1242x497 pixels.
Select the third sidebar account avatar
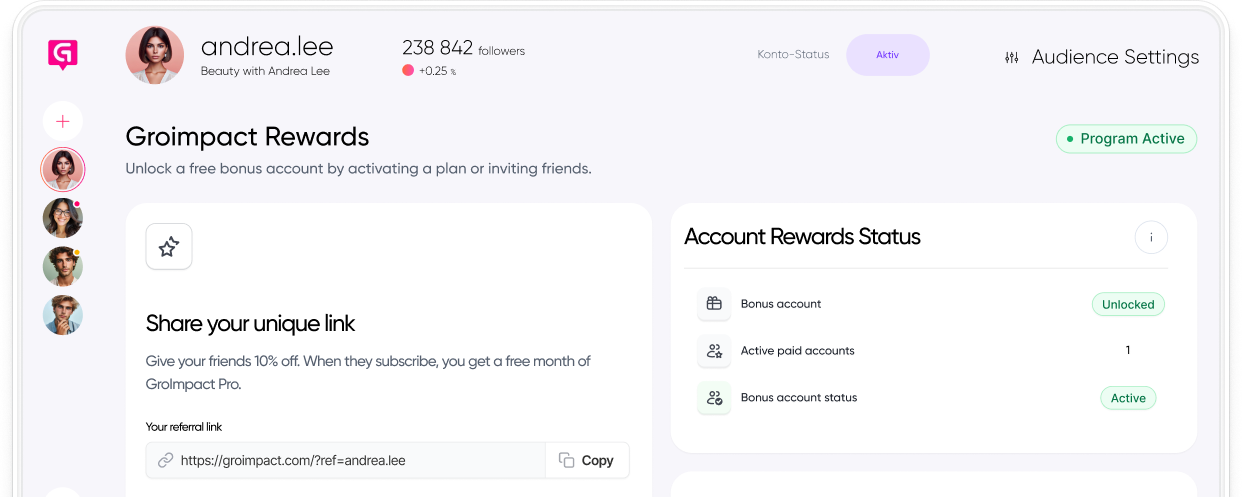pos(63,266)
